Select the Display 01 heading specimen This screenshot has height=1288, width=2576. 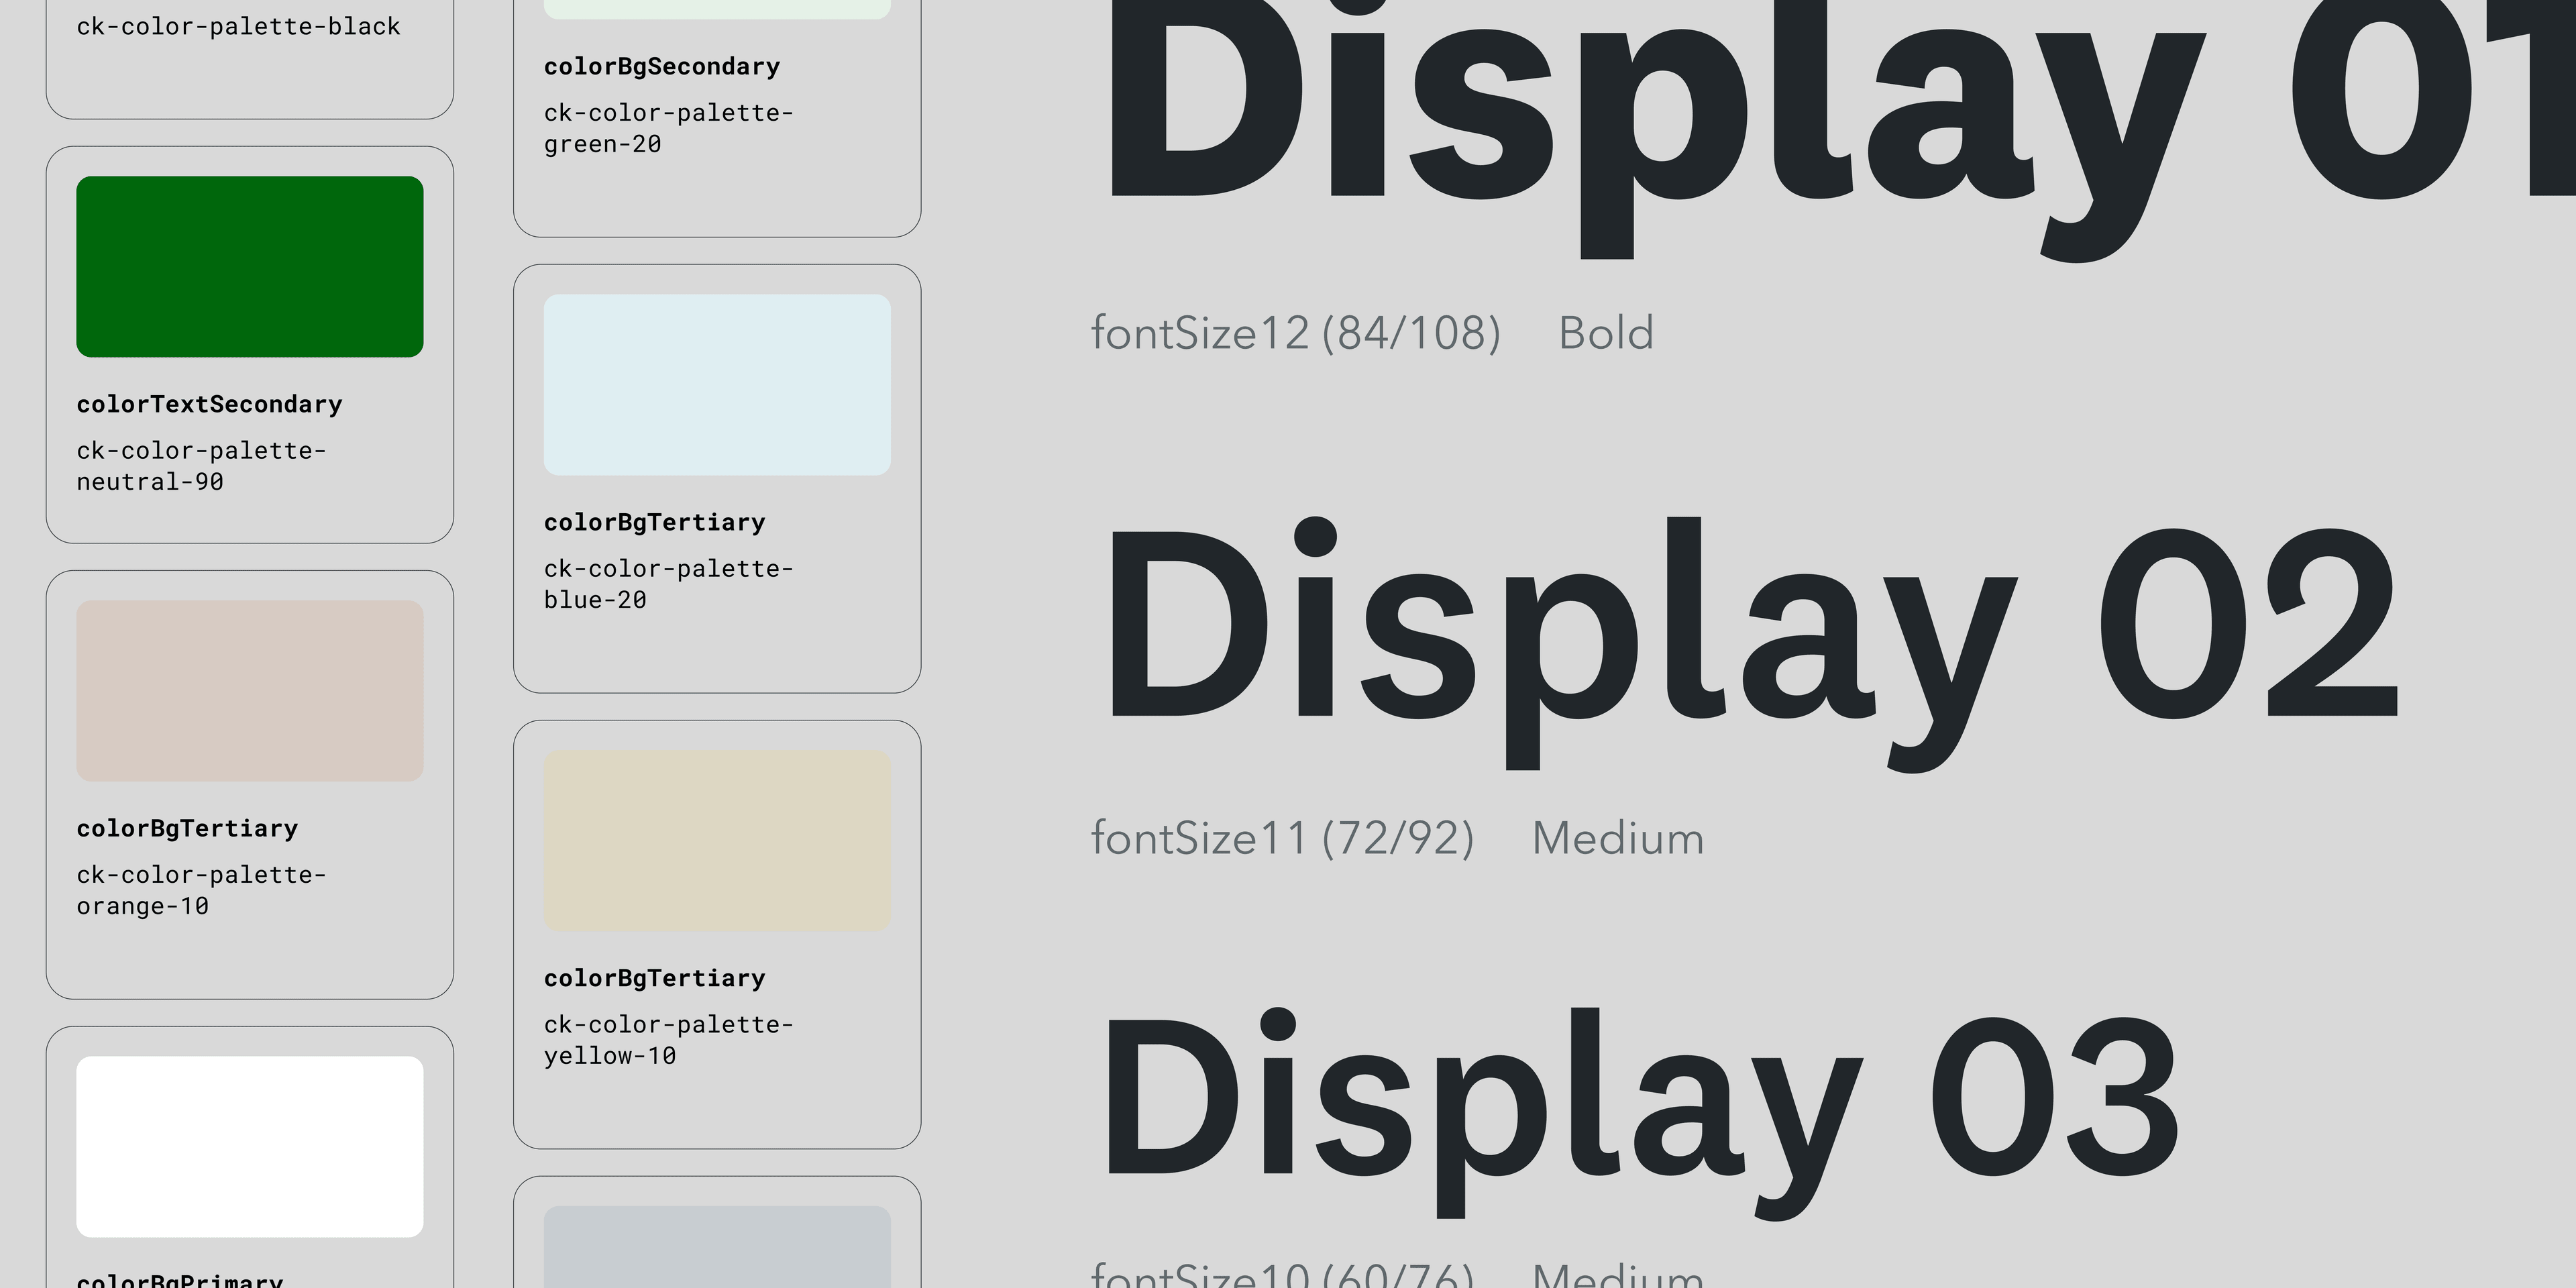1800,110
